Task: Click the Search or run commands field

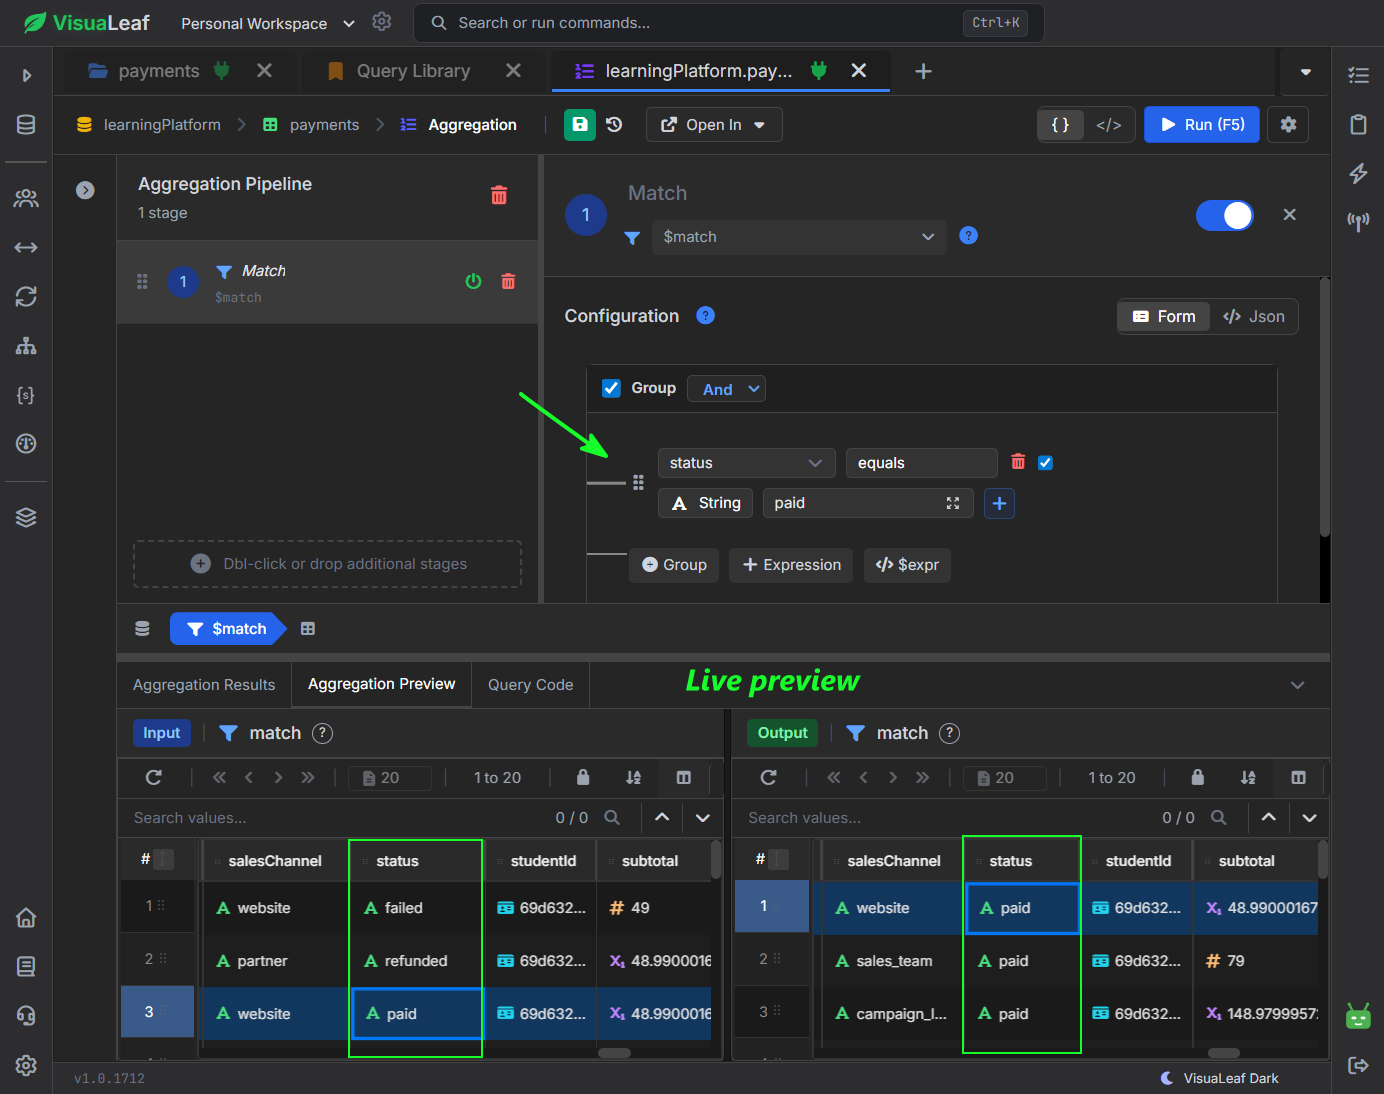Action: click(x=729, y=23)
